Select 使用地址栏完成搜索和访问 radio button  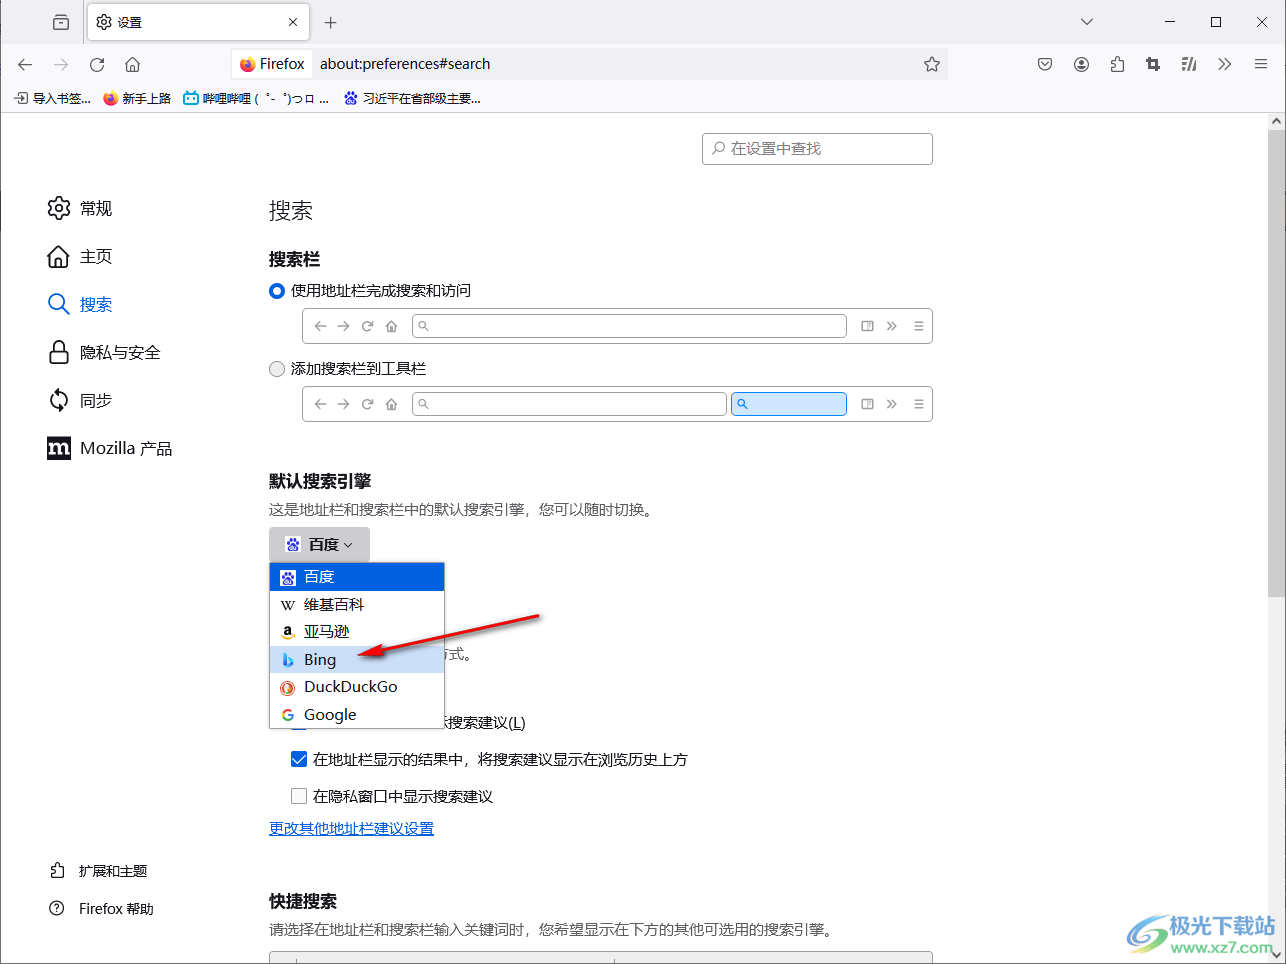tap(277, 291)
